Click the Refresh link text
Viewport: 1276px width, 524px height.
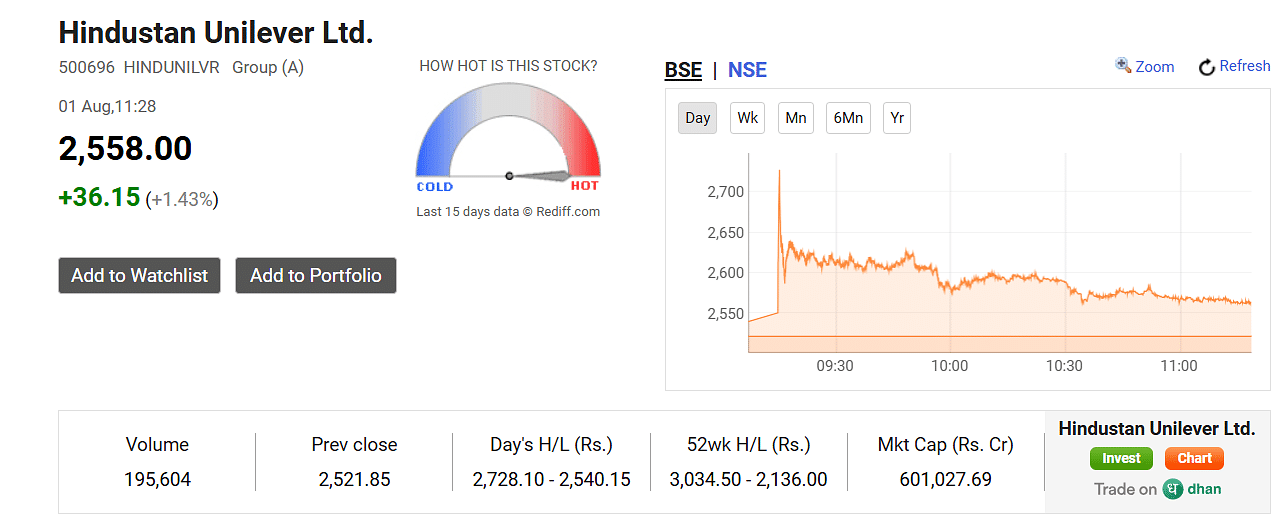[x=1245, y=66]
